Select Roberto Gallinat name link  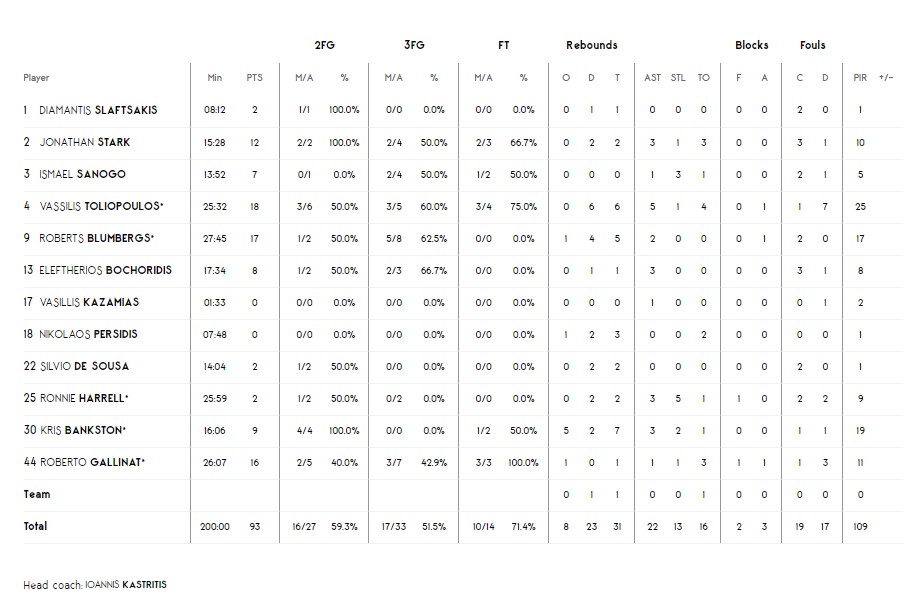[92, 462]
